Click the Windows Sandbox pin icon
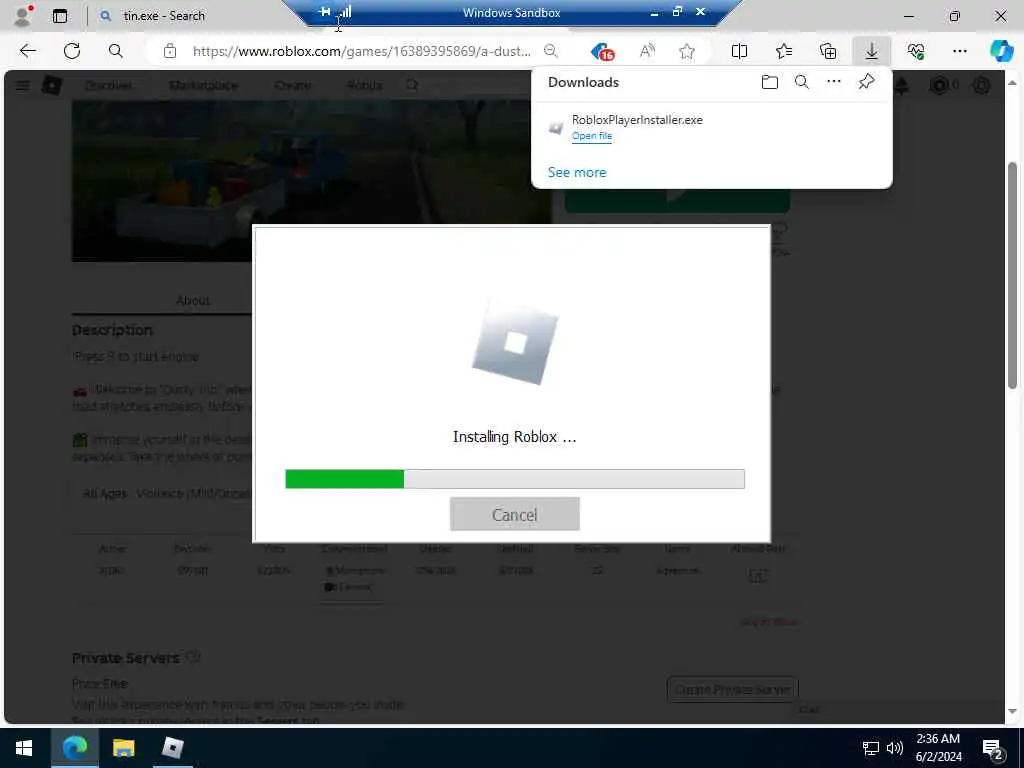Screen dimensions: 1024x768 (325, 12)
